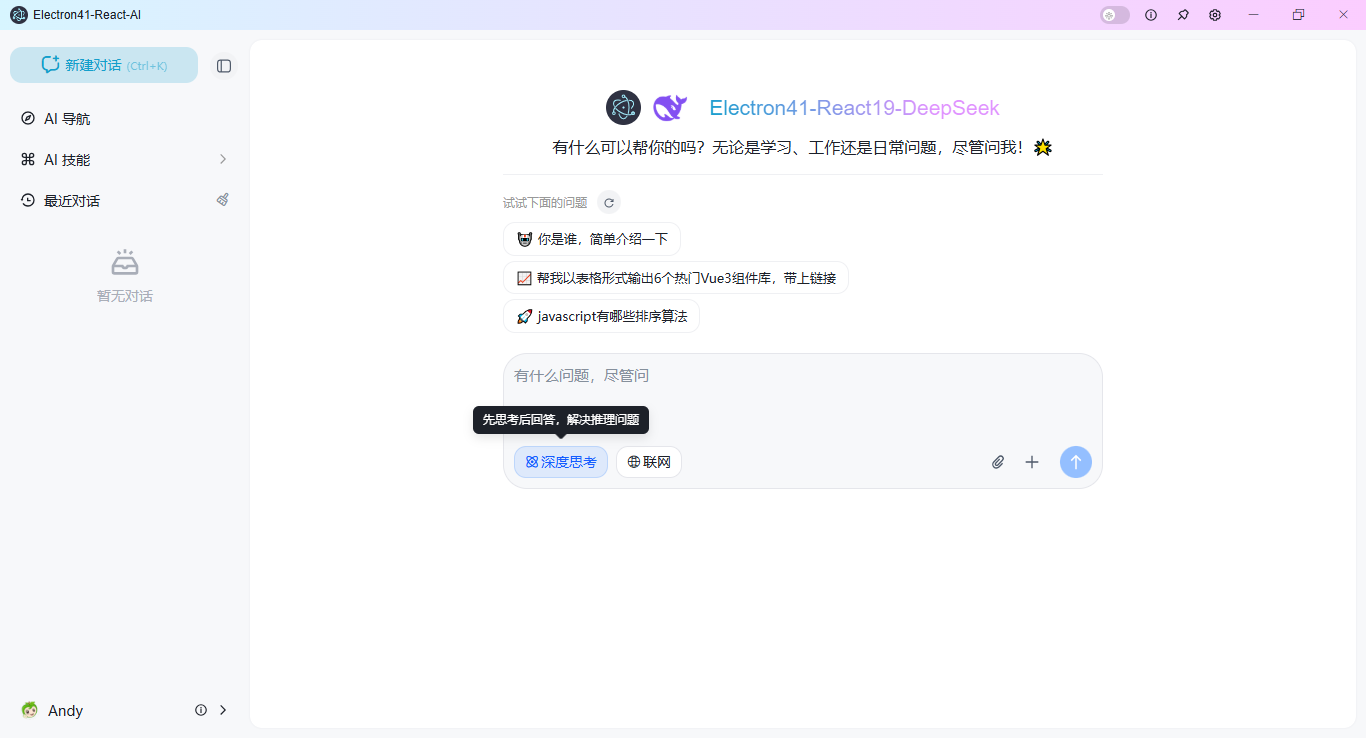Click the info icon beside Andy

click(x=201, y=710)
